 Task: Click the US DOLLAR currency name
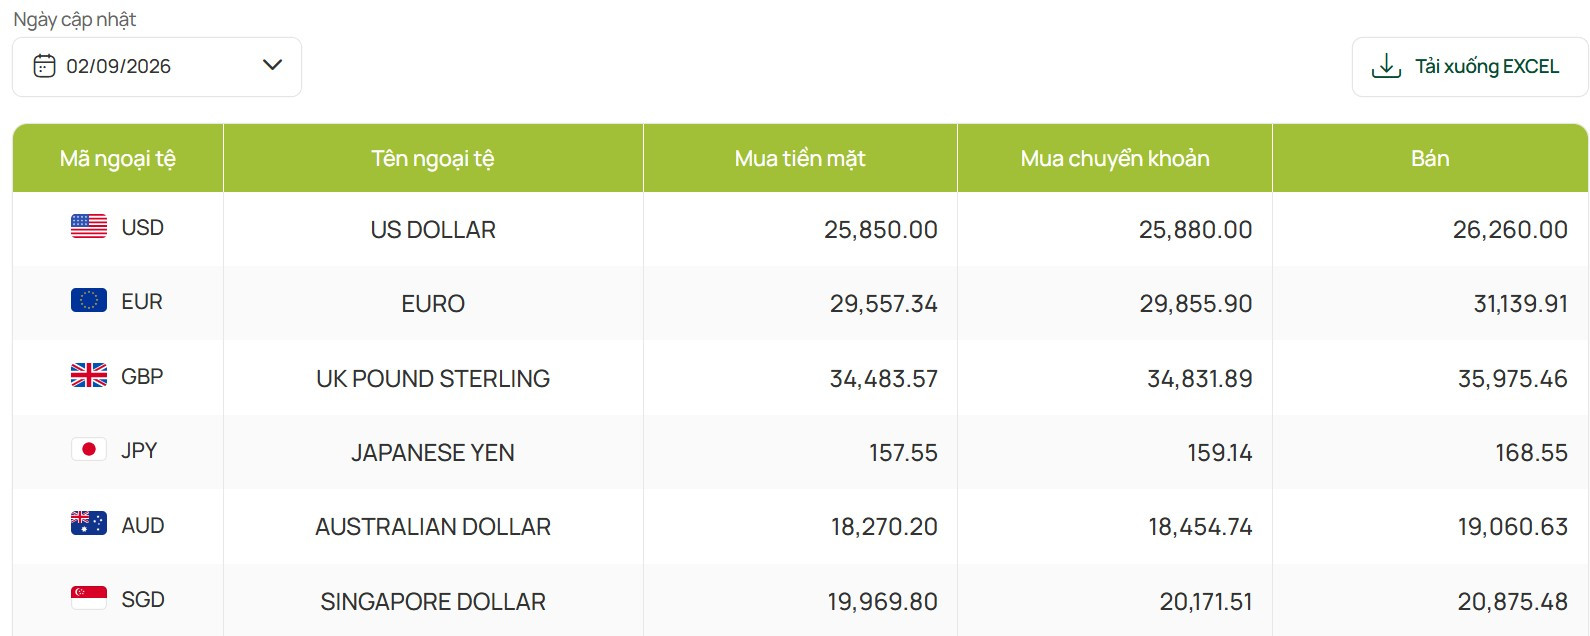[x=433, y=230]
